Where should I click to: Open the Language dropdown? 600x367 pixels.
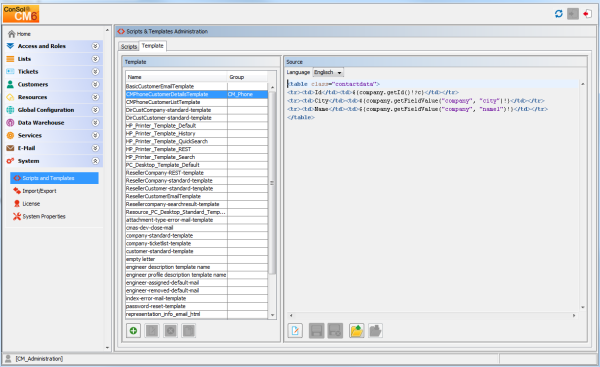pyautogui.click(x=328, y=72)
